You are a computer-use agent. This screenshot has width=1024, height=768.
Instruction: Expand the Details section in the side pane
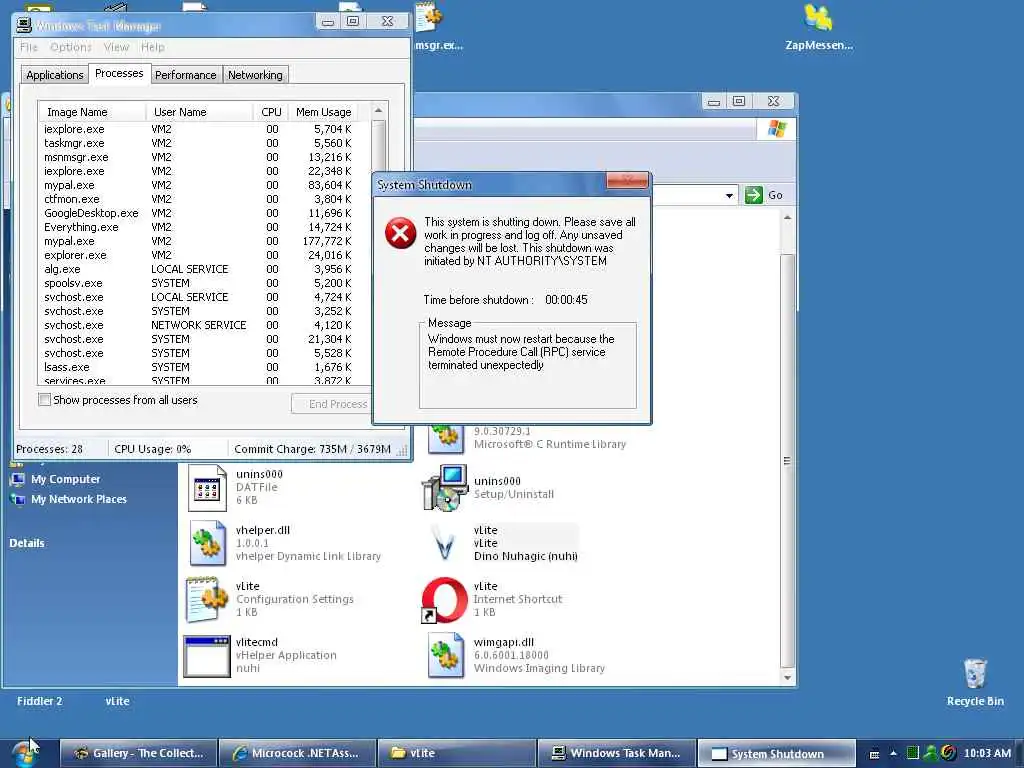point(27,543)
